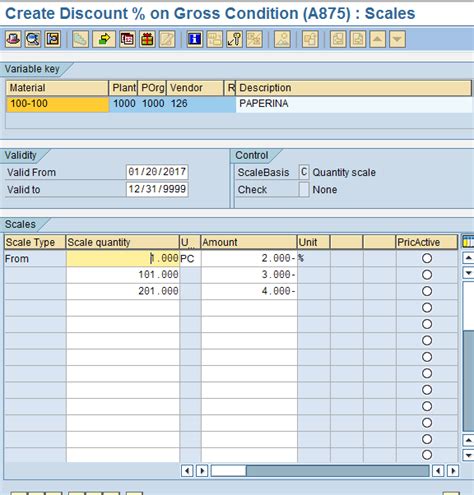Open validity periods calendar icon
The height and width of the screenshot is (495, 474).
[x=127, y=39]
